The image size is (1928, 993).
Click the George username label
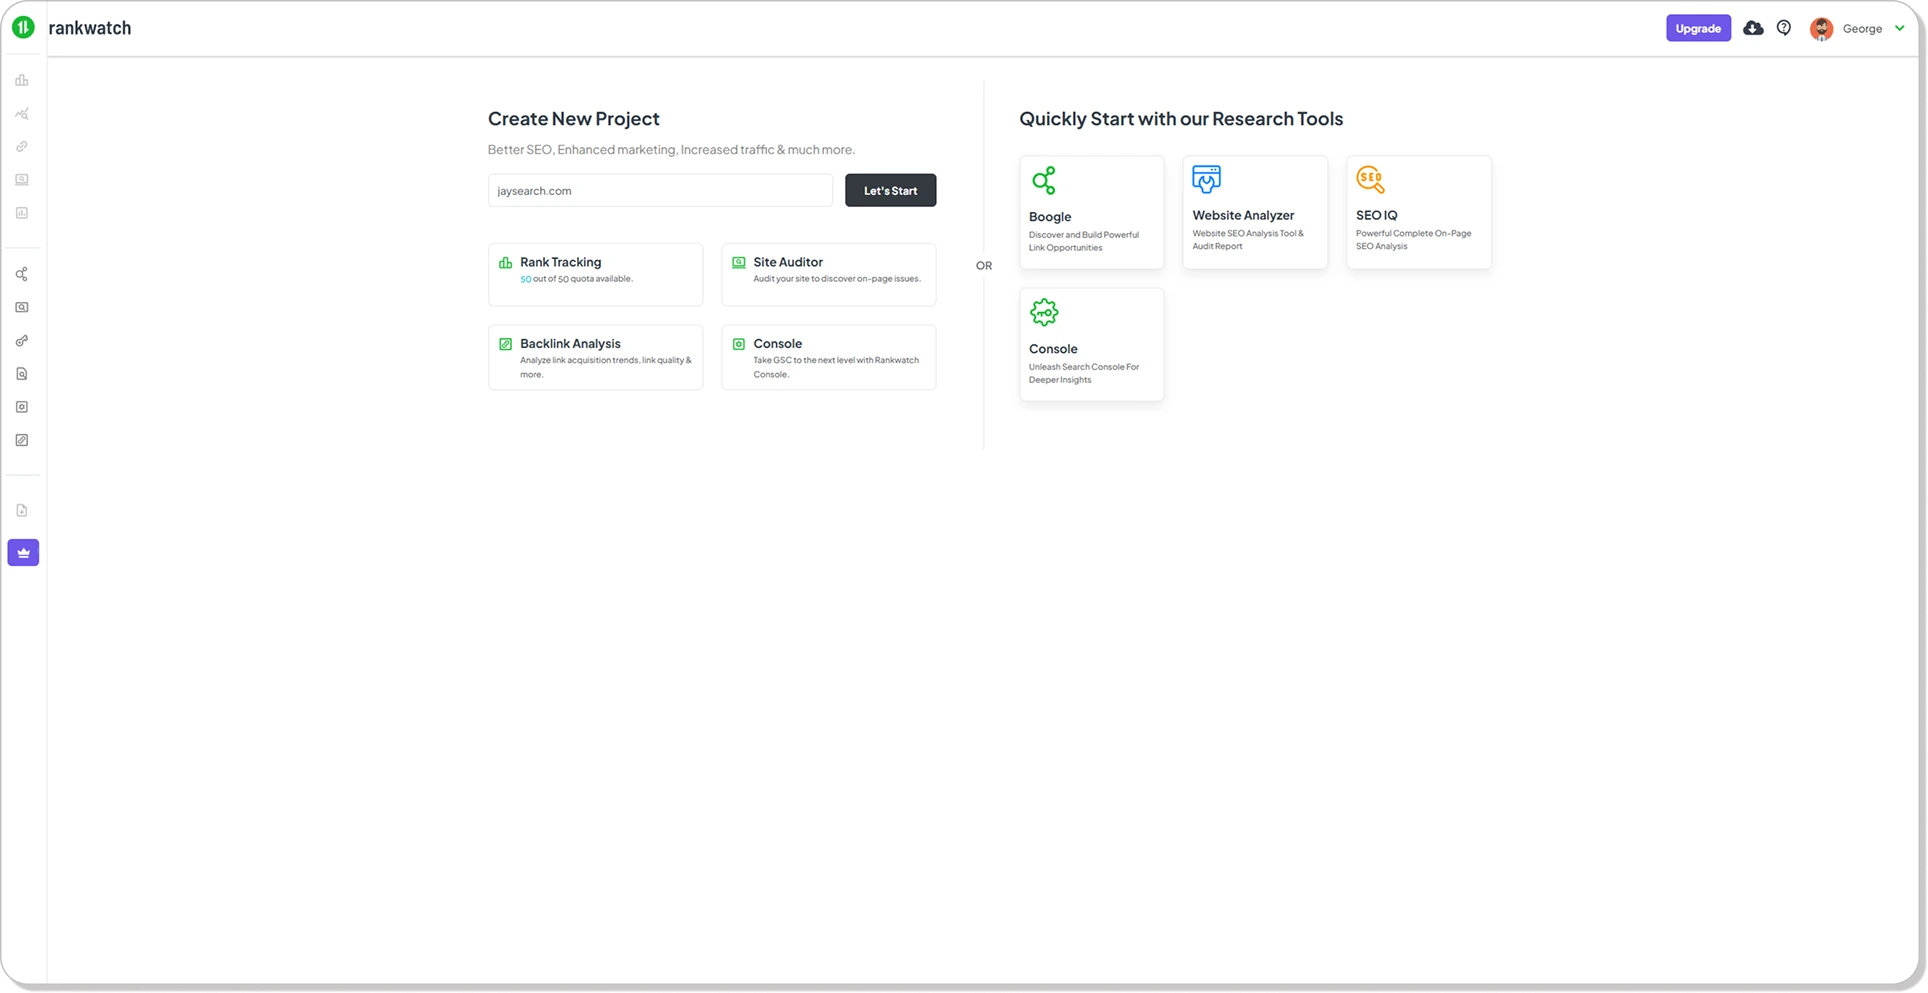pyautogui.click(x=1862, y=29)
